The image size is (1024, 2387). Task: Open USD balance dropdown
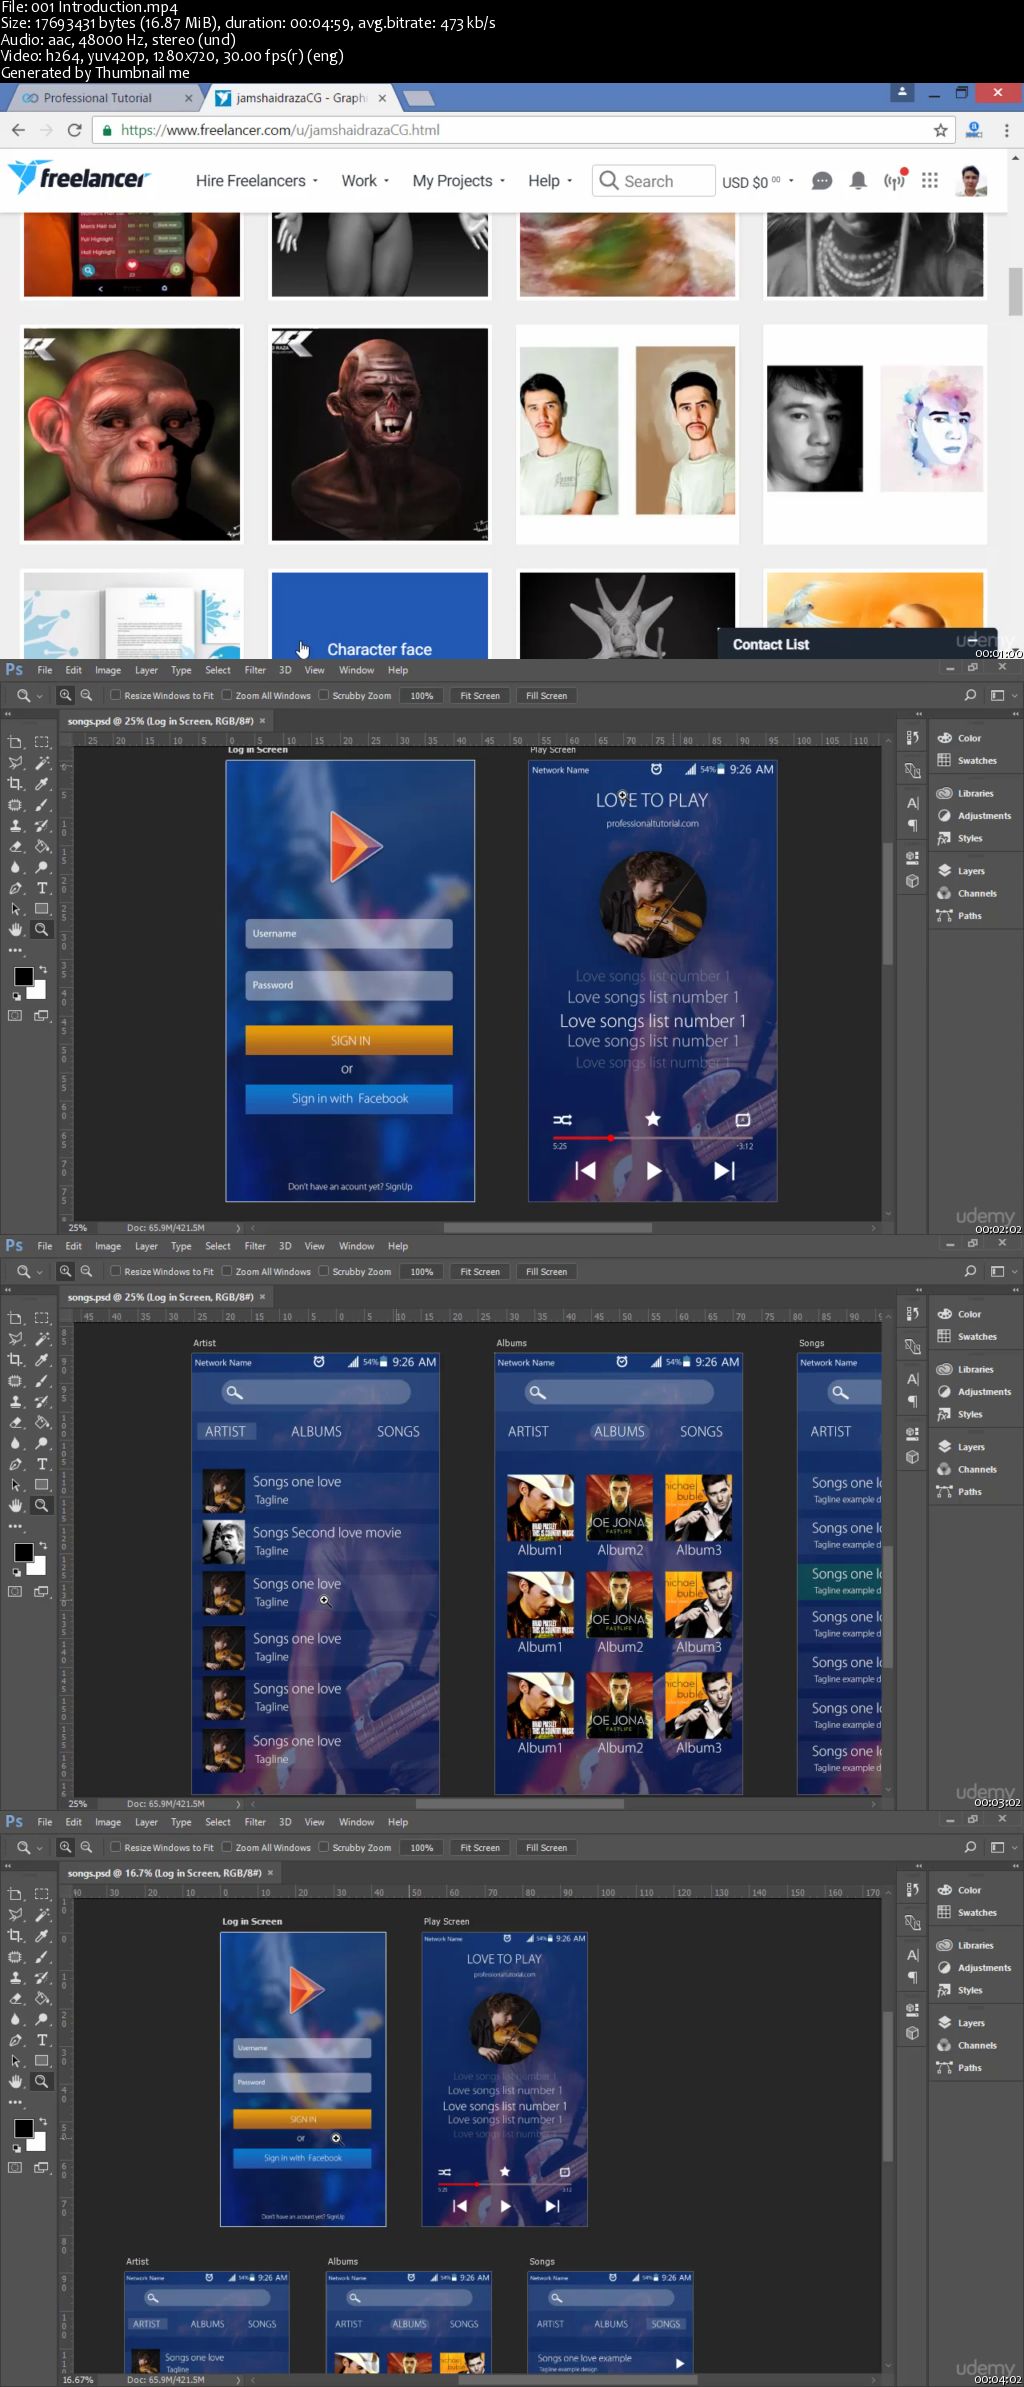click(758, 182)
